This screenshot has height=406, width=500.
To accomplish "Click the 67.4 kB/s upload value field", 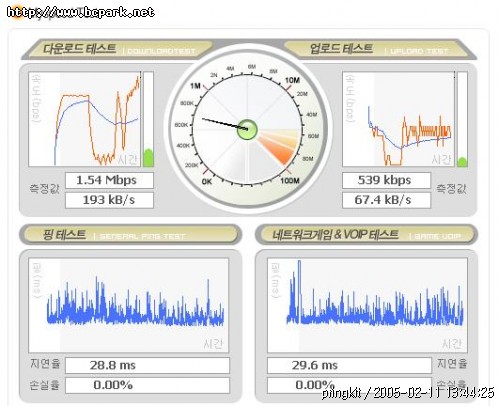I will coord(387,200).
